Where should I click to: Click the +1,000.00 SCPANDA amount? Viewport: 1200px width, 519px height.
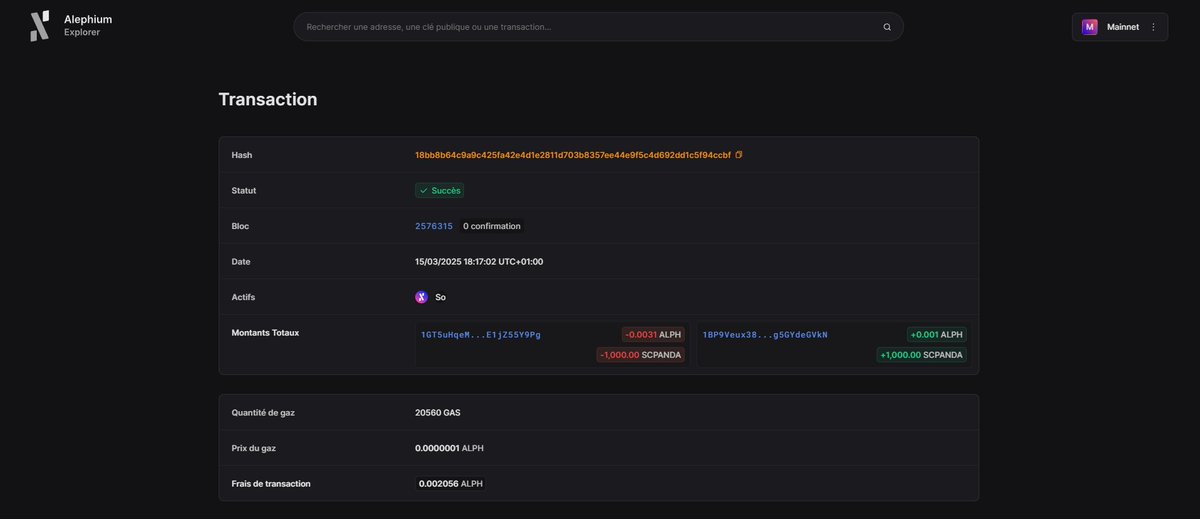click(x=922, y=355)
